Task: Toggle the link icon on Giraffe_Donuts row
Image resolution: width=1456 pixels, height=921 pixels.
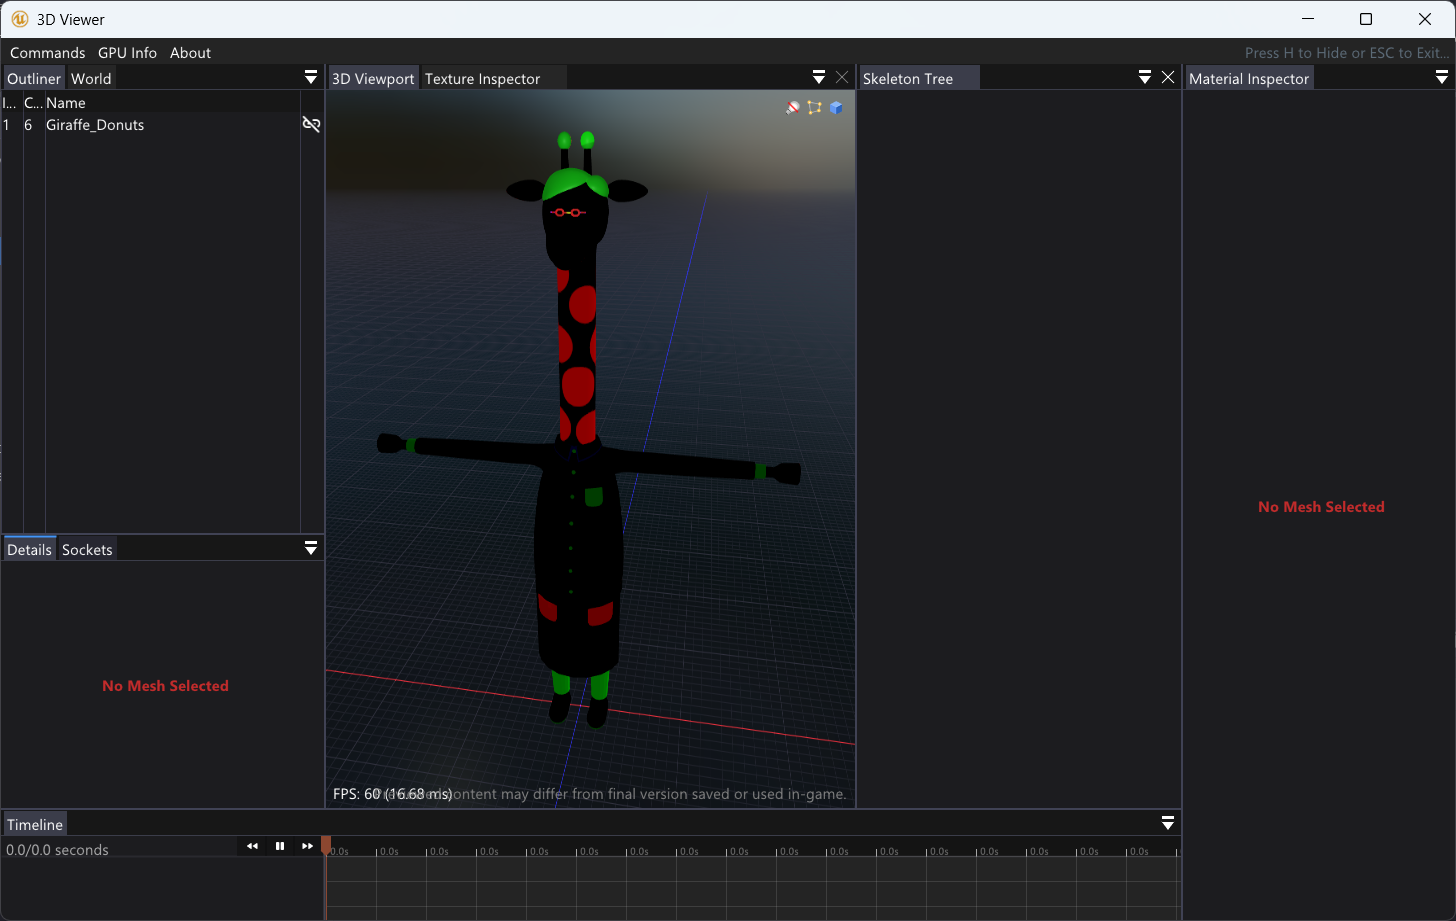Action: [311, 124]
